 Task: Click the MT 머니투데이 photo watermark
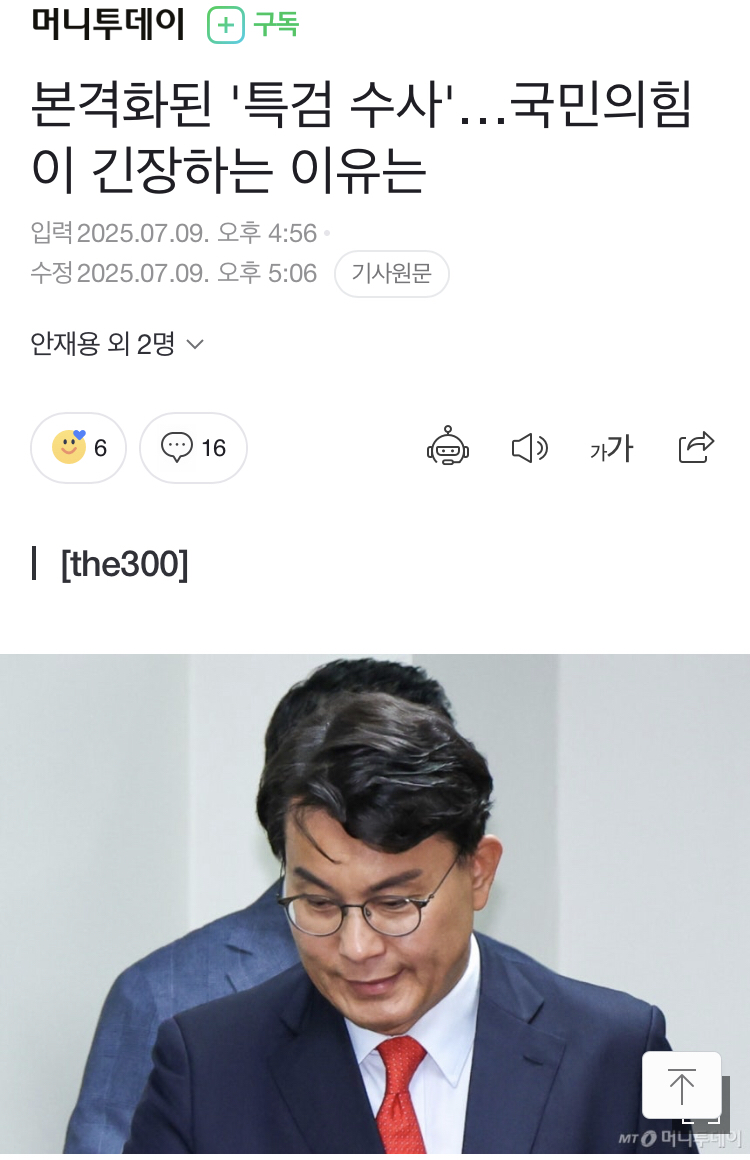point(680,1138)
